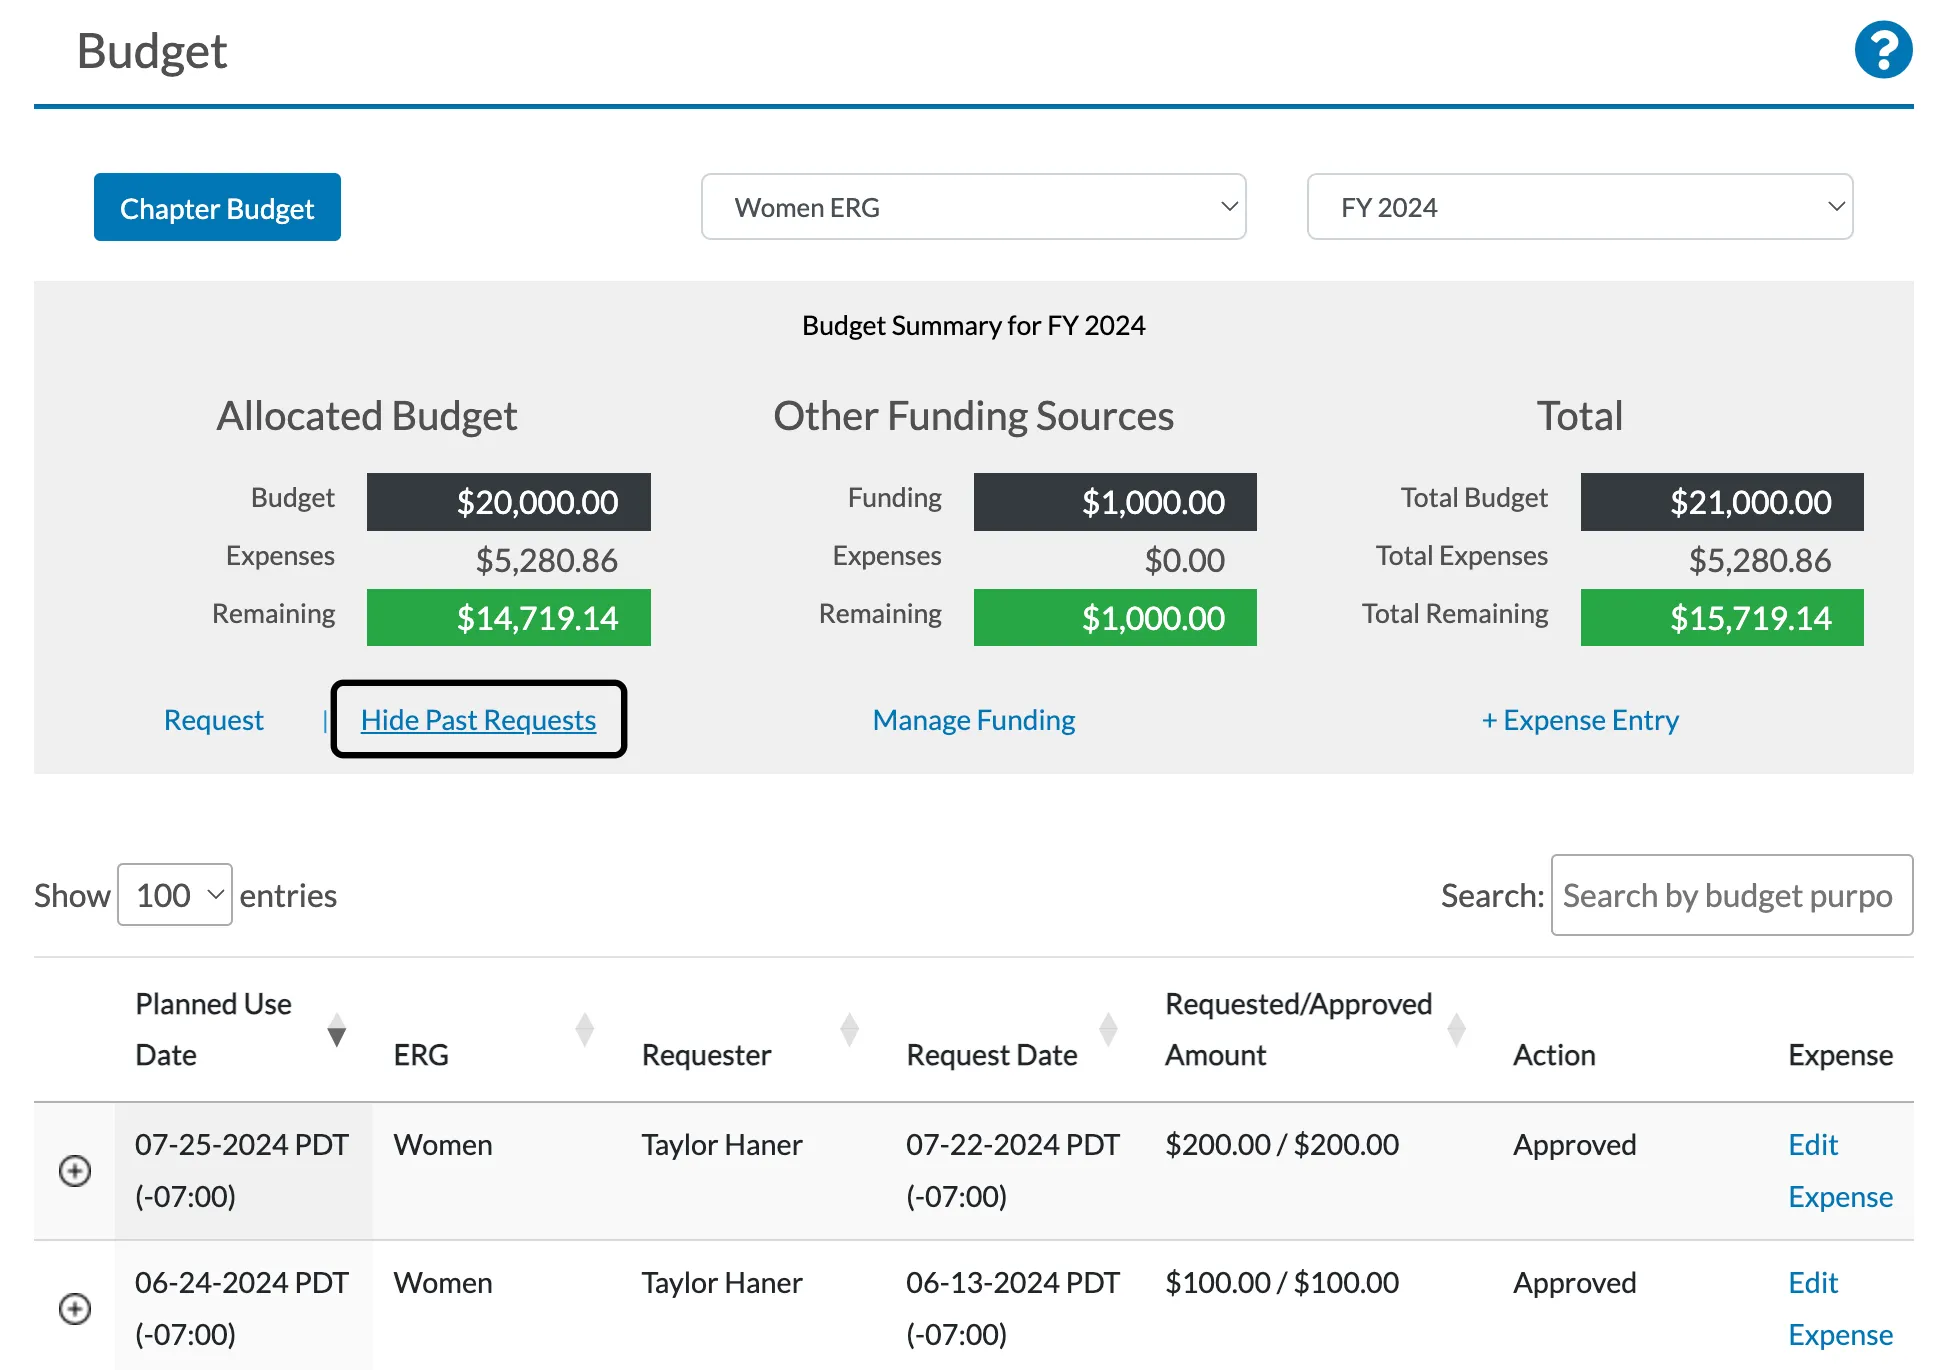Sort by Planned Use Date column arrow
1956x1370 pixels.
tap(337, 1029)
